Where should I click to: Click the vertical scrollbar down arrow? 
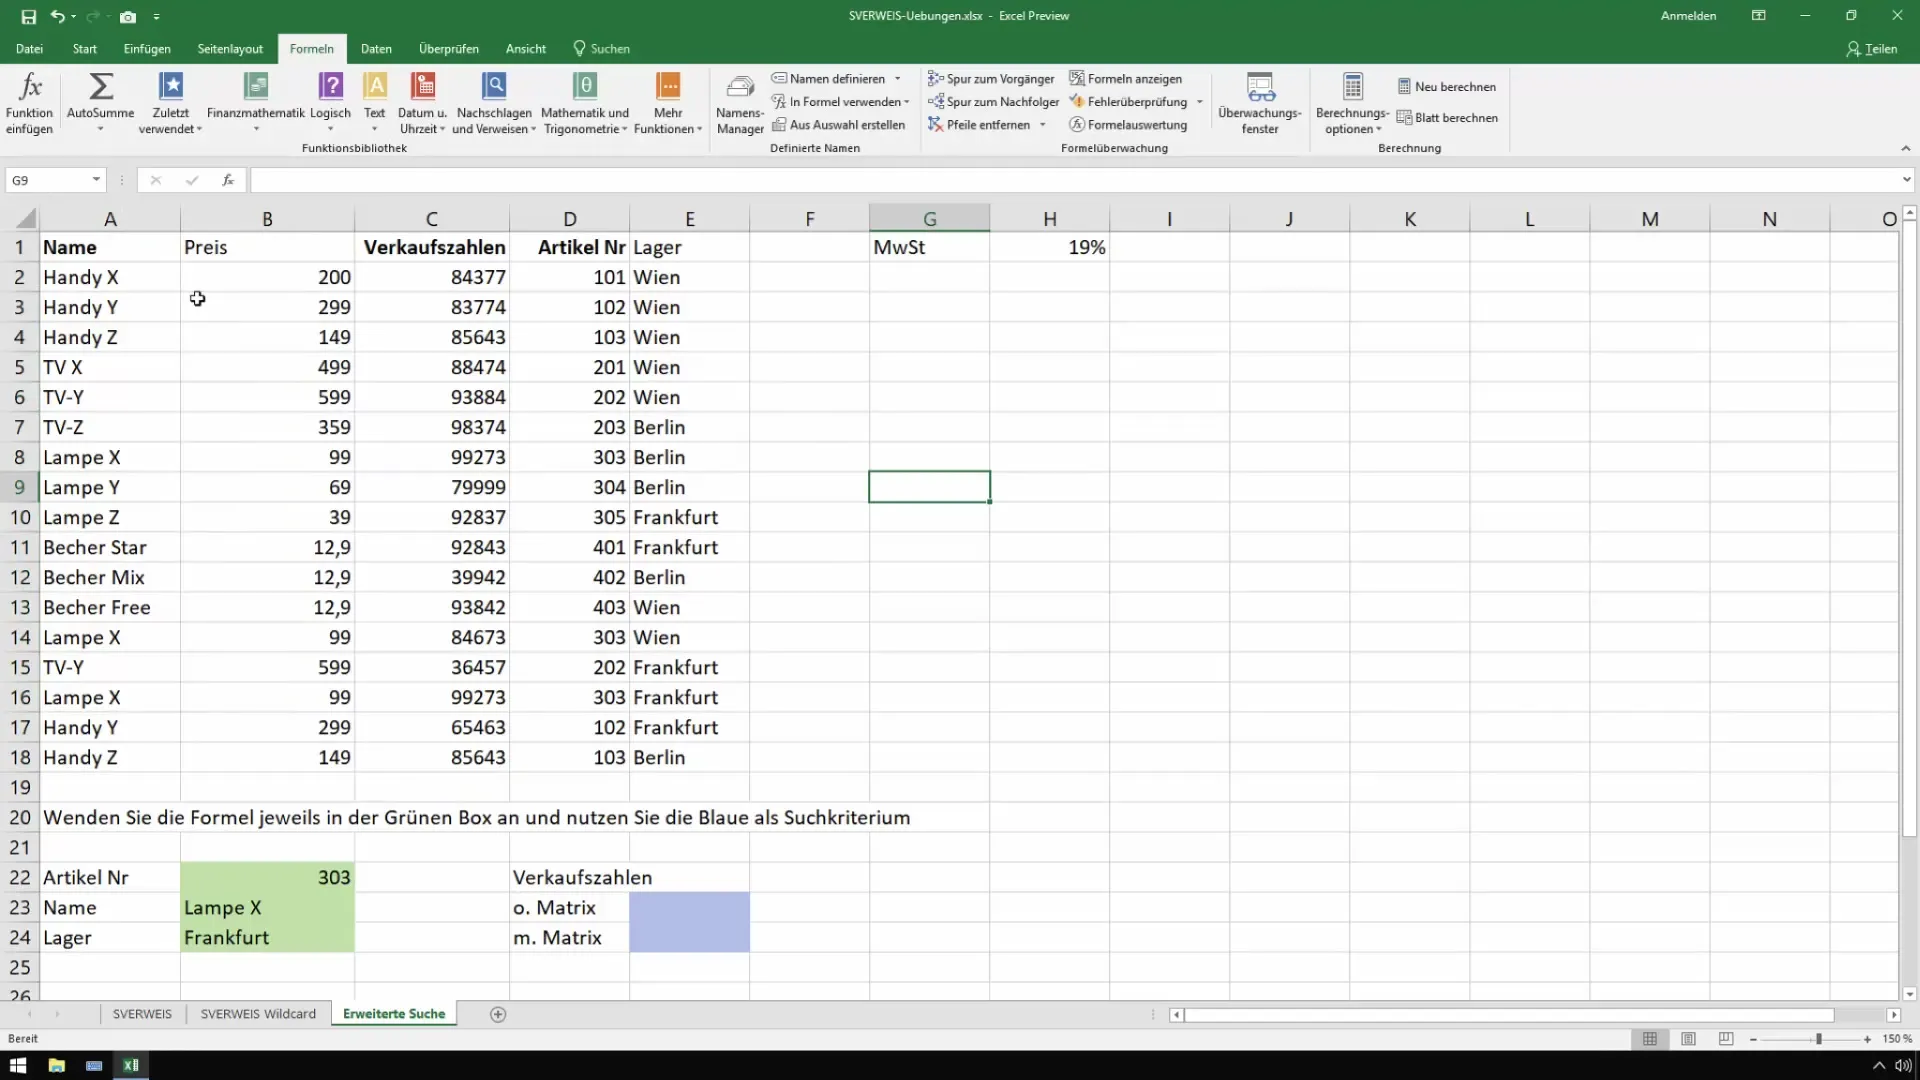tap(1909, 994)
